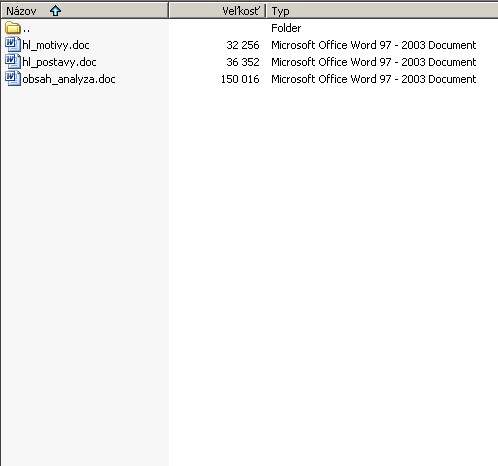Sort files by Typ column header
Viewport: 498px width, 466px height.
click(x=382, y=11)
